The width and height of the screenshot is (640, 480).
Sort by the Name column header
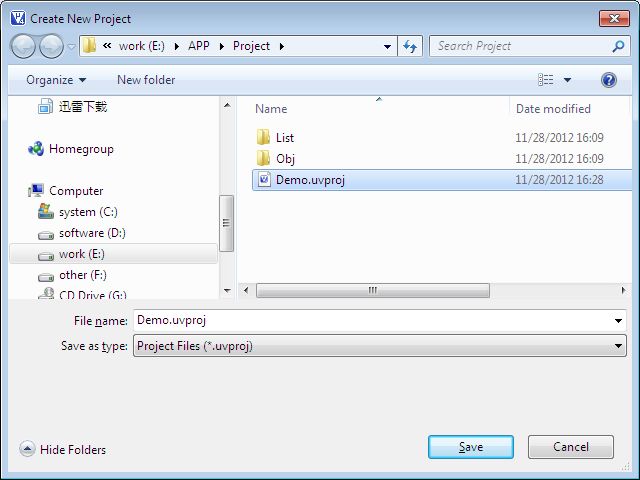tap(271, 109)
